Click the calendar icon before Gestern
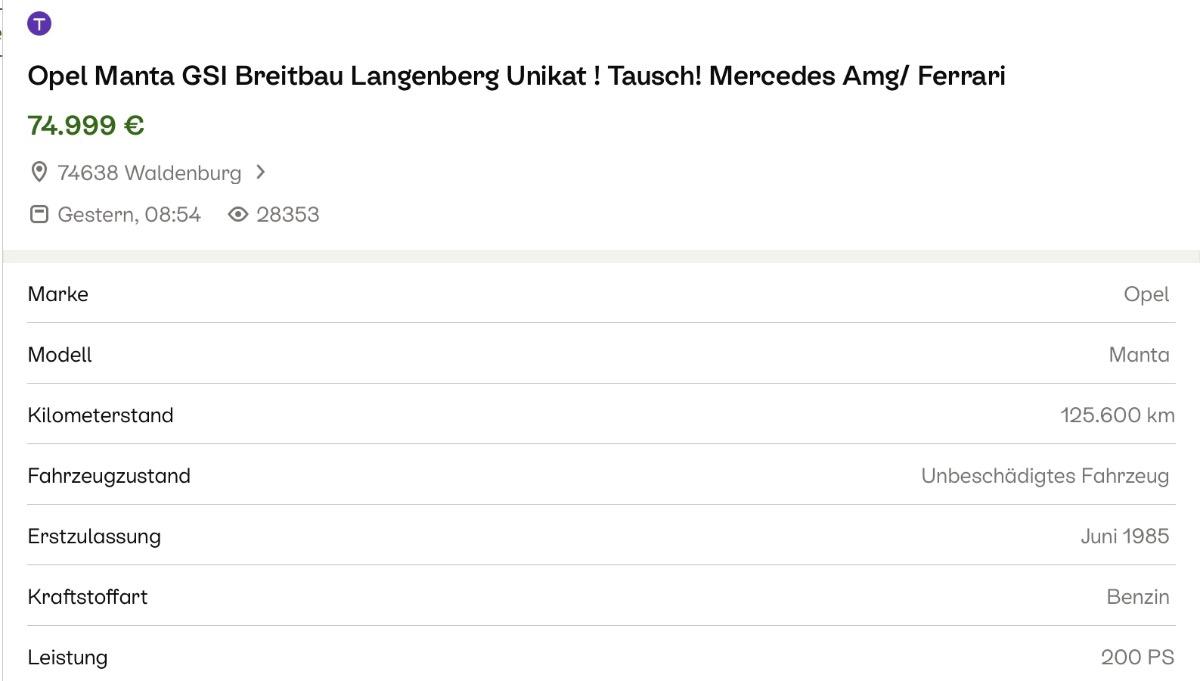This screenshot has width=1200, height=681. pyautogui.click(x=39, y=214)
